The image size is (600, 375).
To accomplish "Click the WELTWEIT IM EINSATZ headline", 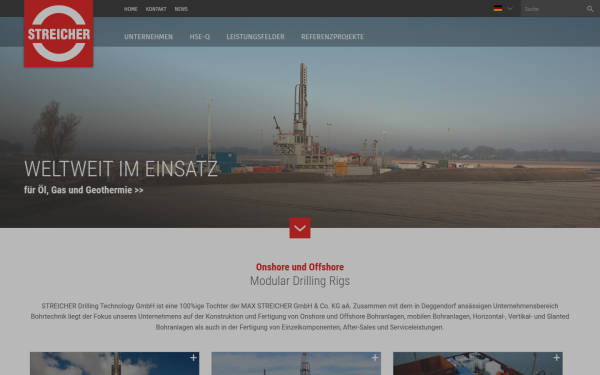I will pyautogui.click(x=121, y=169).
